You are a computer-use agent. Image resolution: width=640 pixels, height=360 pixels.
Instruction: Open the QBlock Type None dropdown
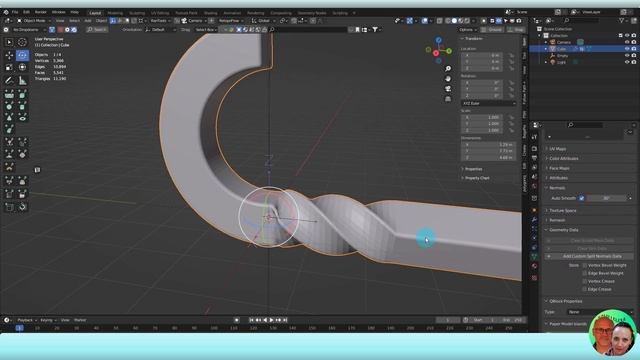pos(599,312)
